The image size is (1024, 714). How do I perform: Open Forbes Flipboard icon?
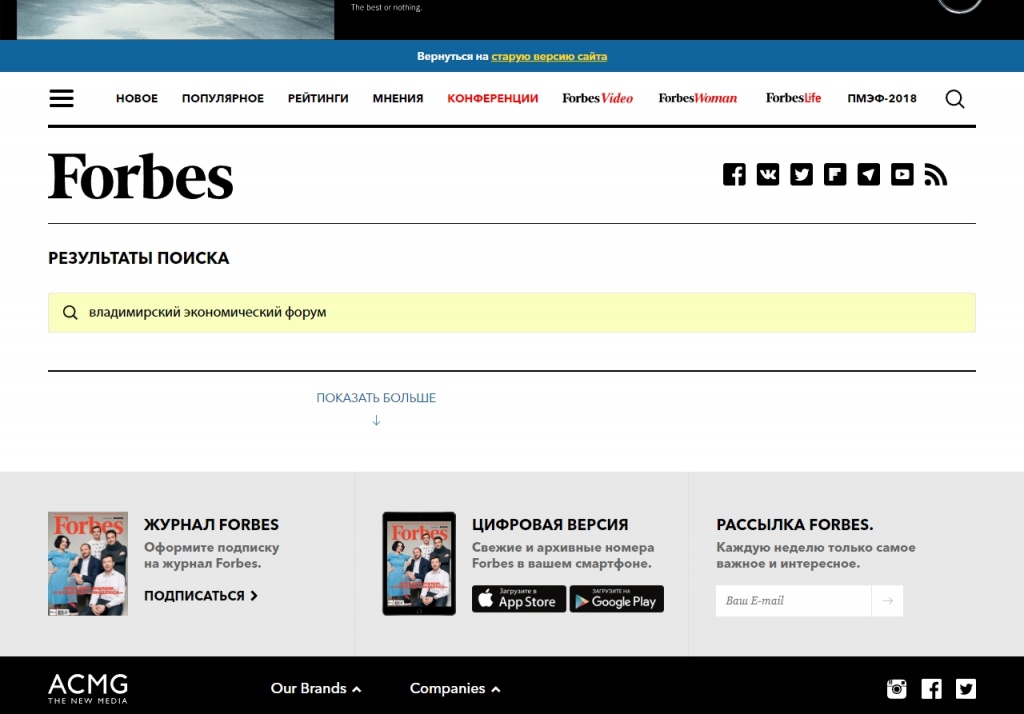pos(835,174)
